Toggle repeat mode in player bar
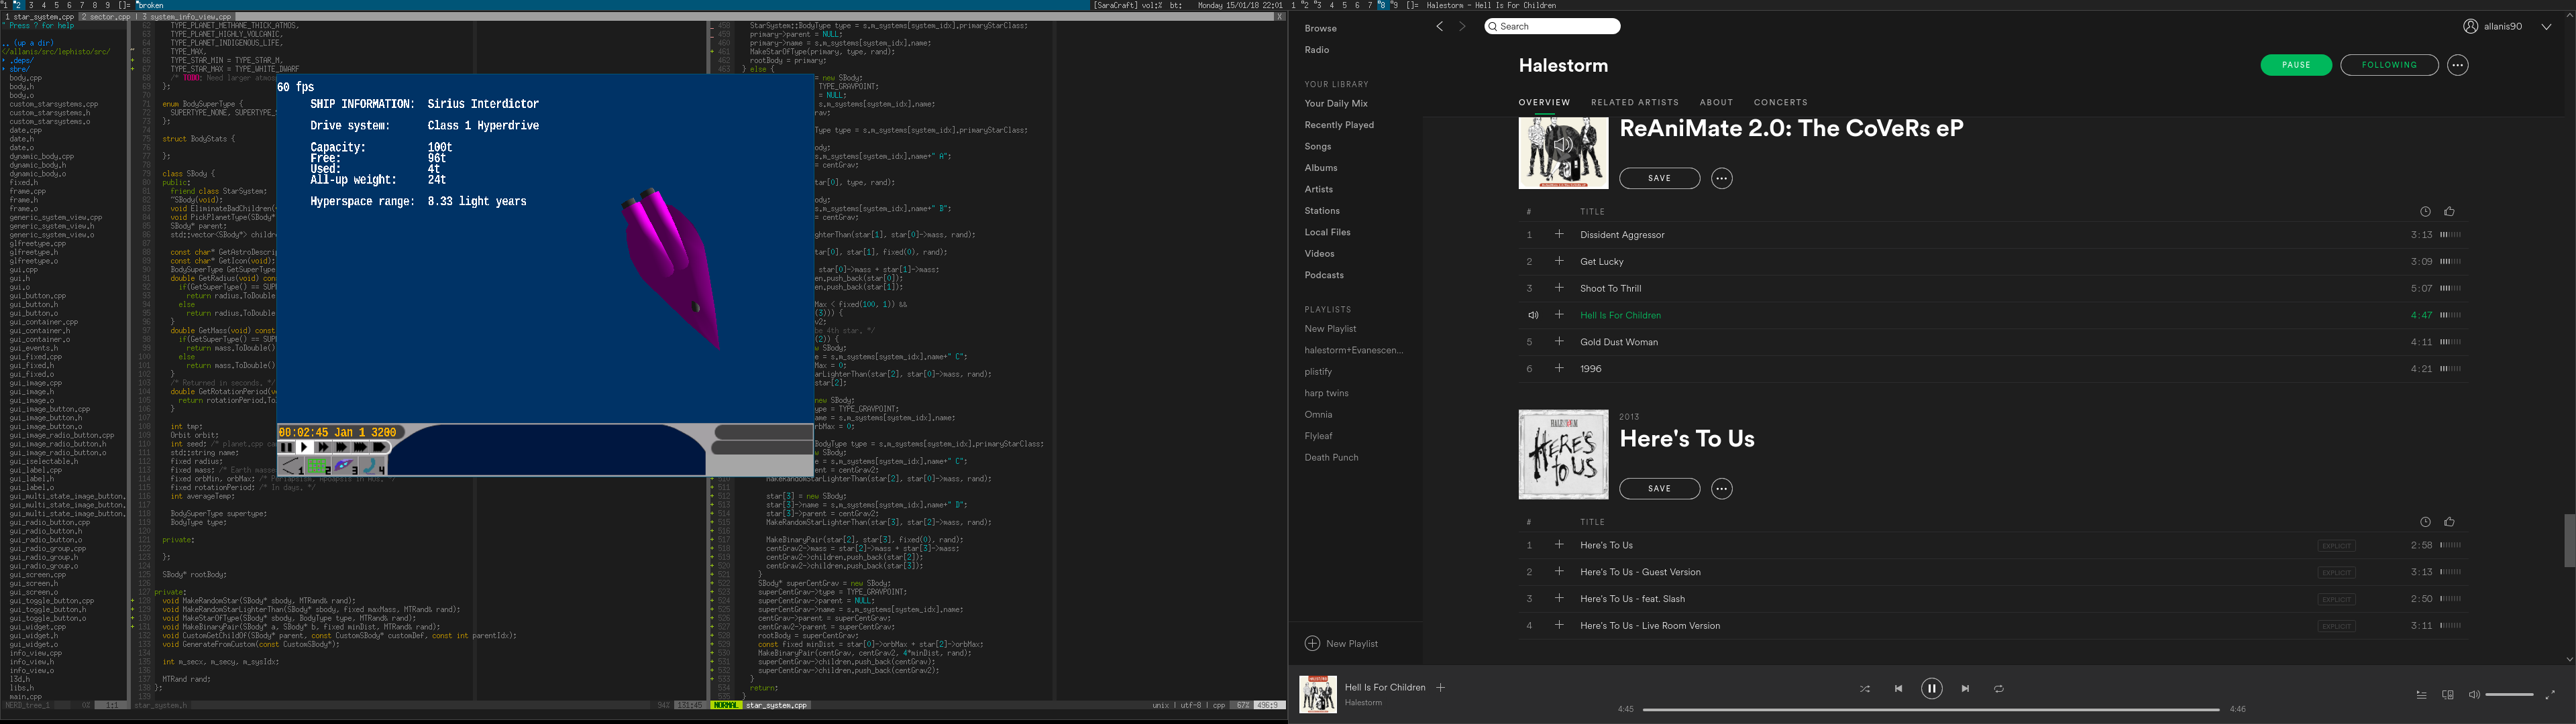The height and width of the screenshot is (724, 2576). click(x=1998, y=689)
